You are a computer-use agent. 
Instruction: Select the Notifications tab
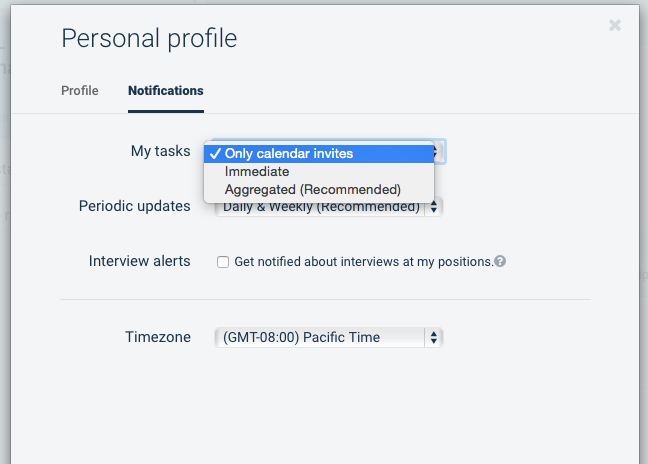[165, 91]
